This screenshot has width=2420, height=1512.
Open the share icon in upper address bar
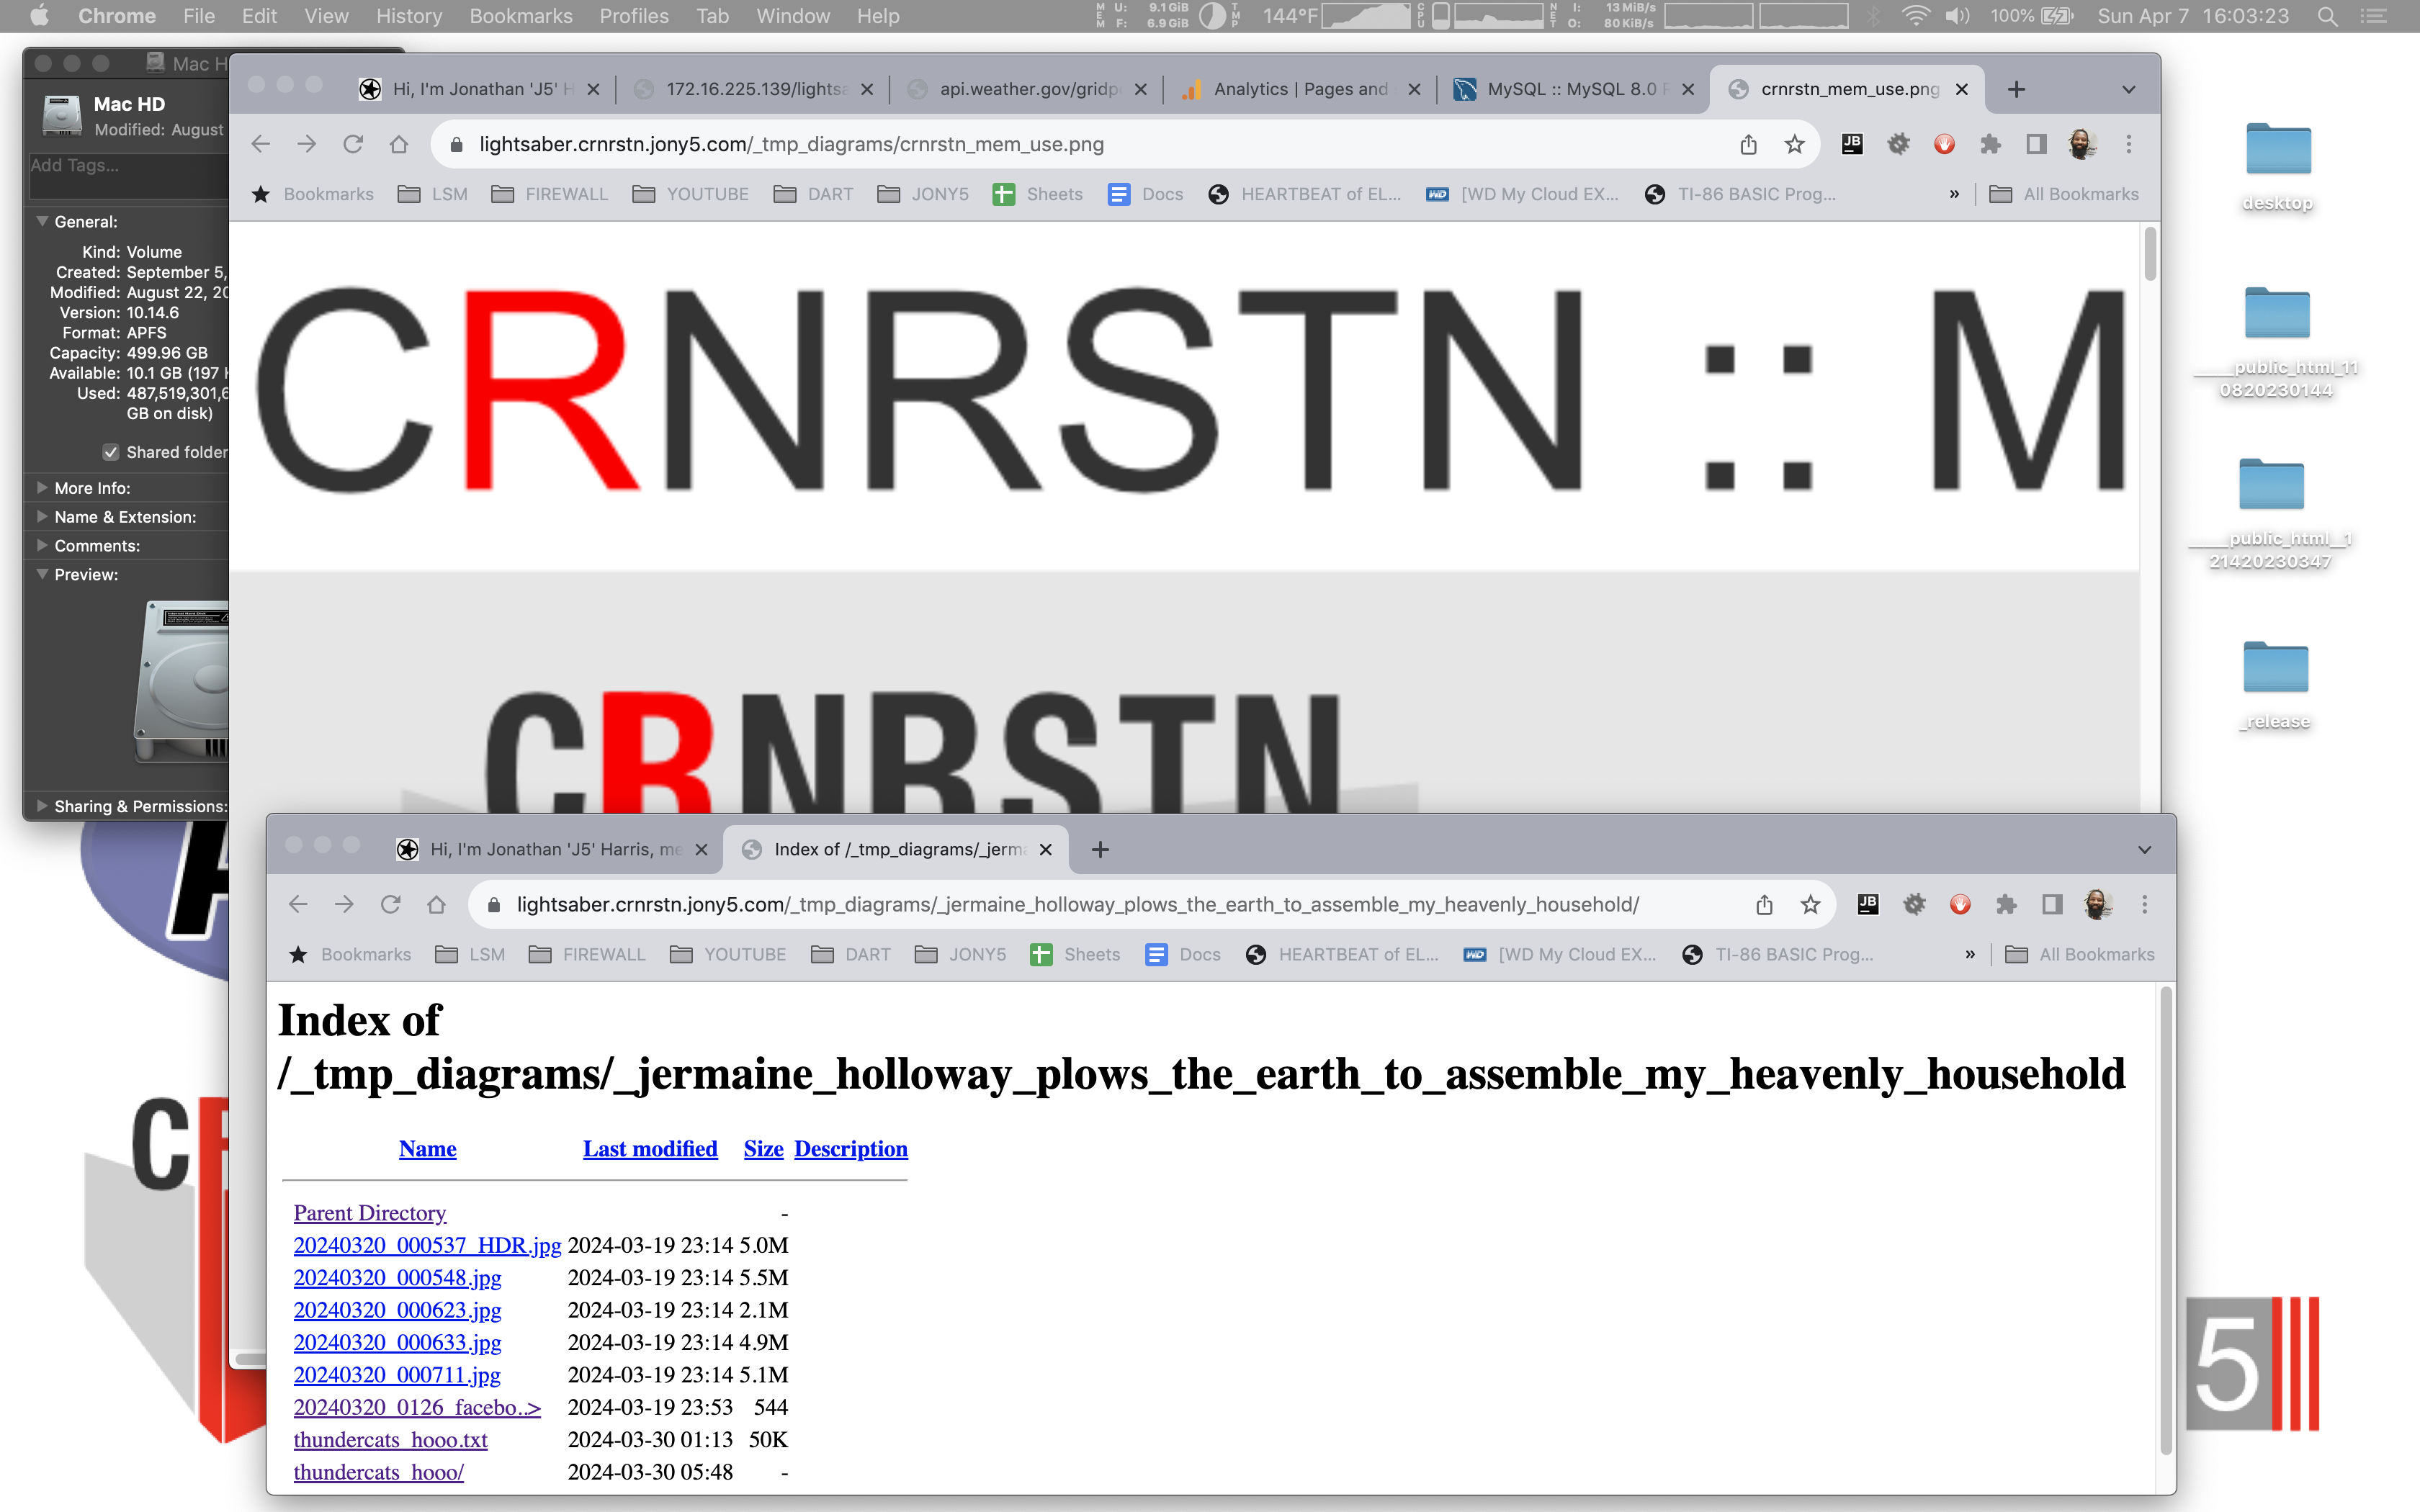tap(1748, 145)
